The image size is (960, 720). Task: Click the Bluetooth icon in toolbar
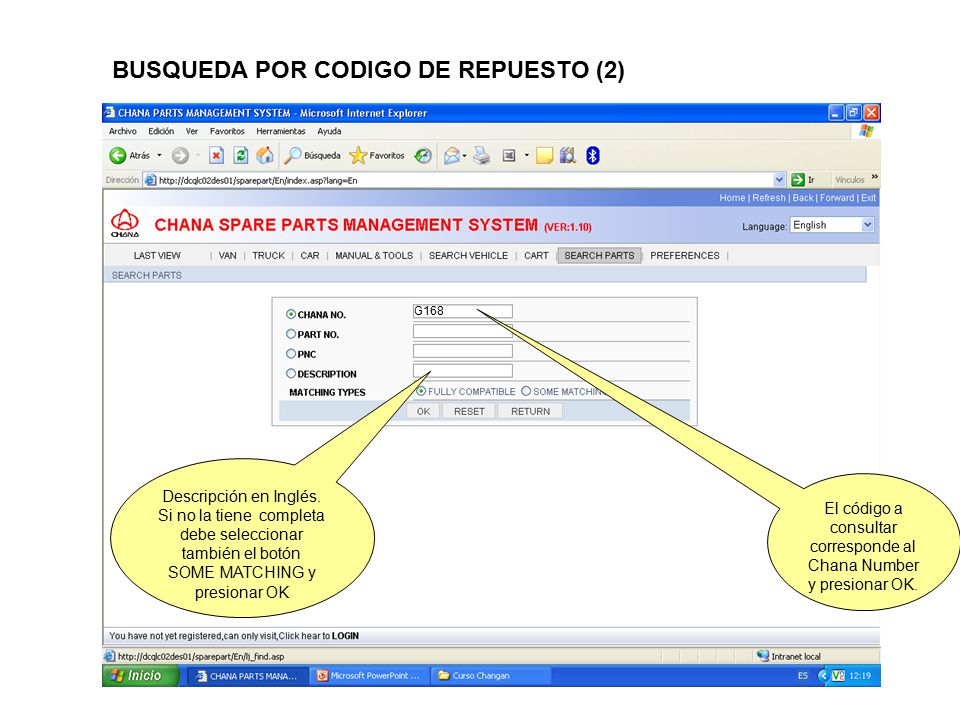pos(593,156)
